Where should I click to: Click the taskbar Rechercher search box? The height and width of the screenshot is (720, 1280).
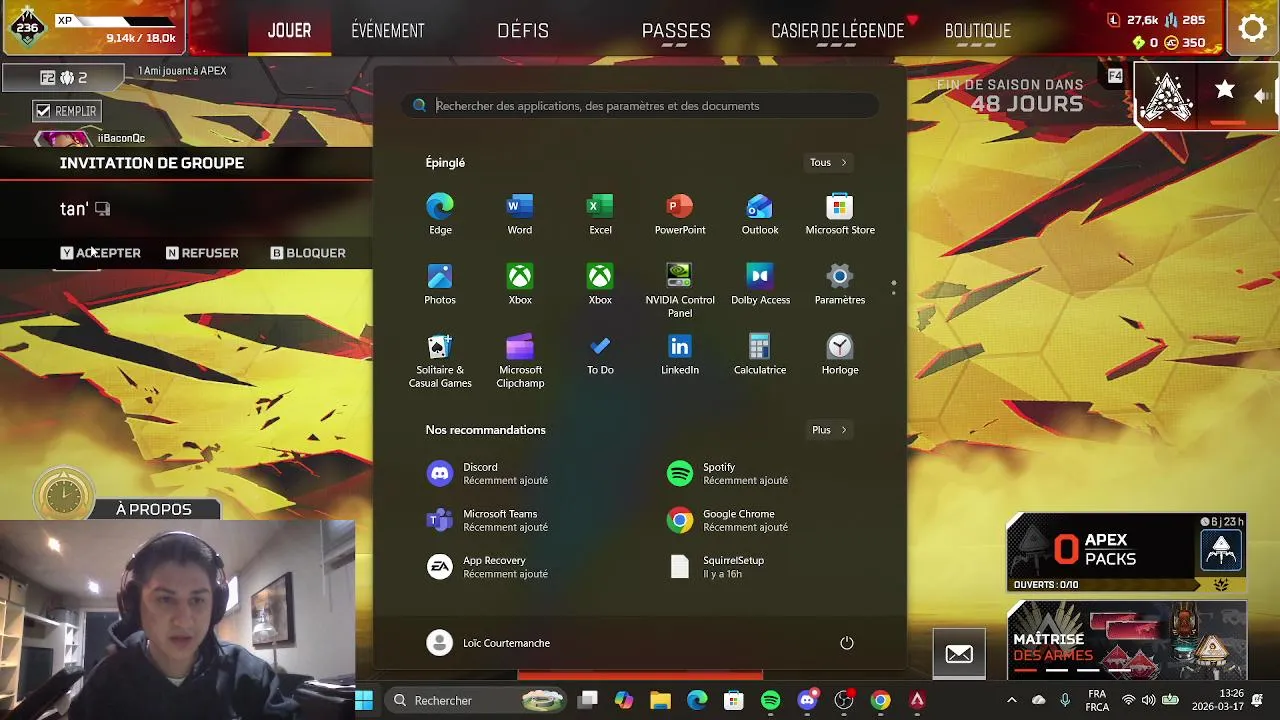tap(474, 700)
